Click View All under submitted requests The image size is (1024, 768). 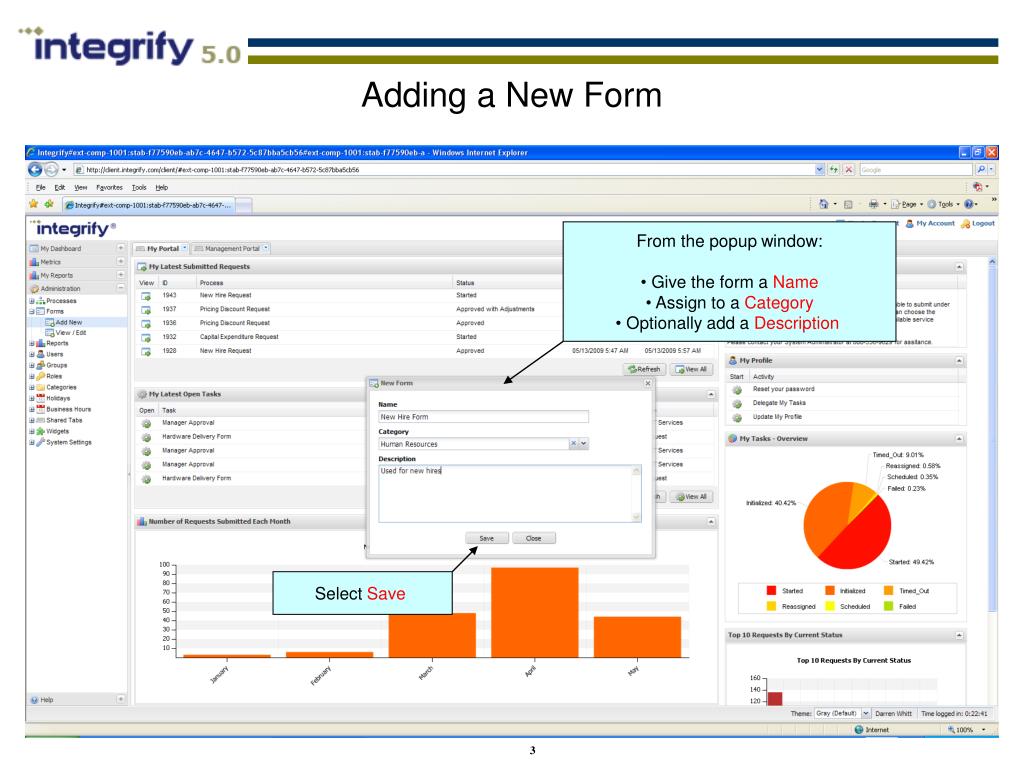tap(691, 370)
